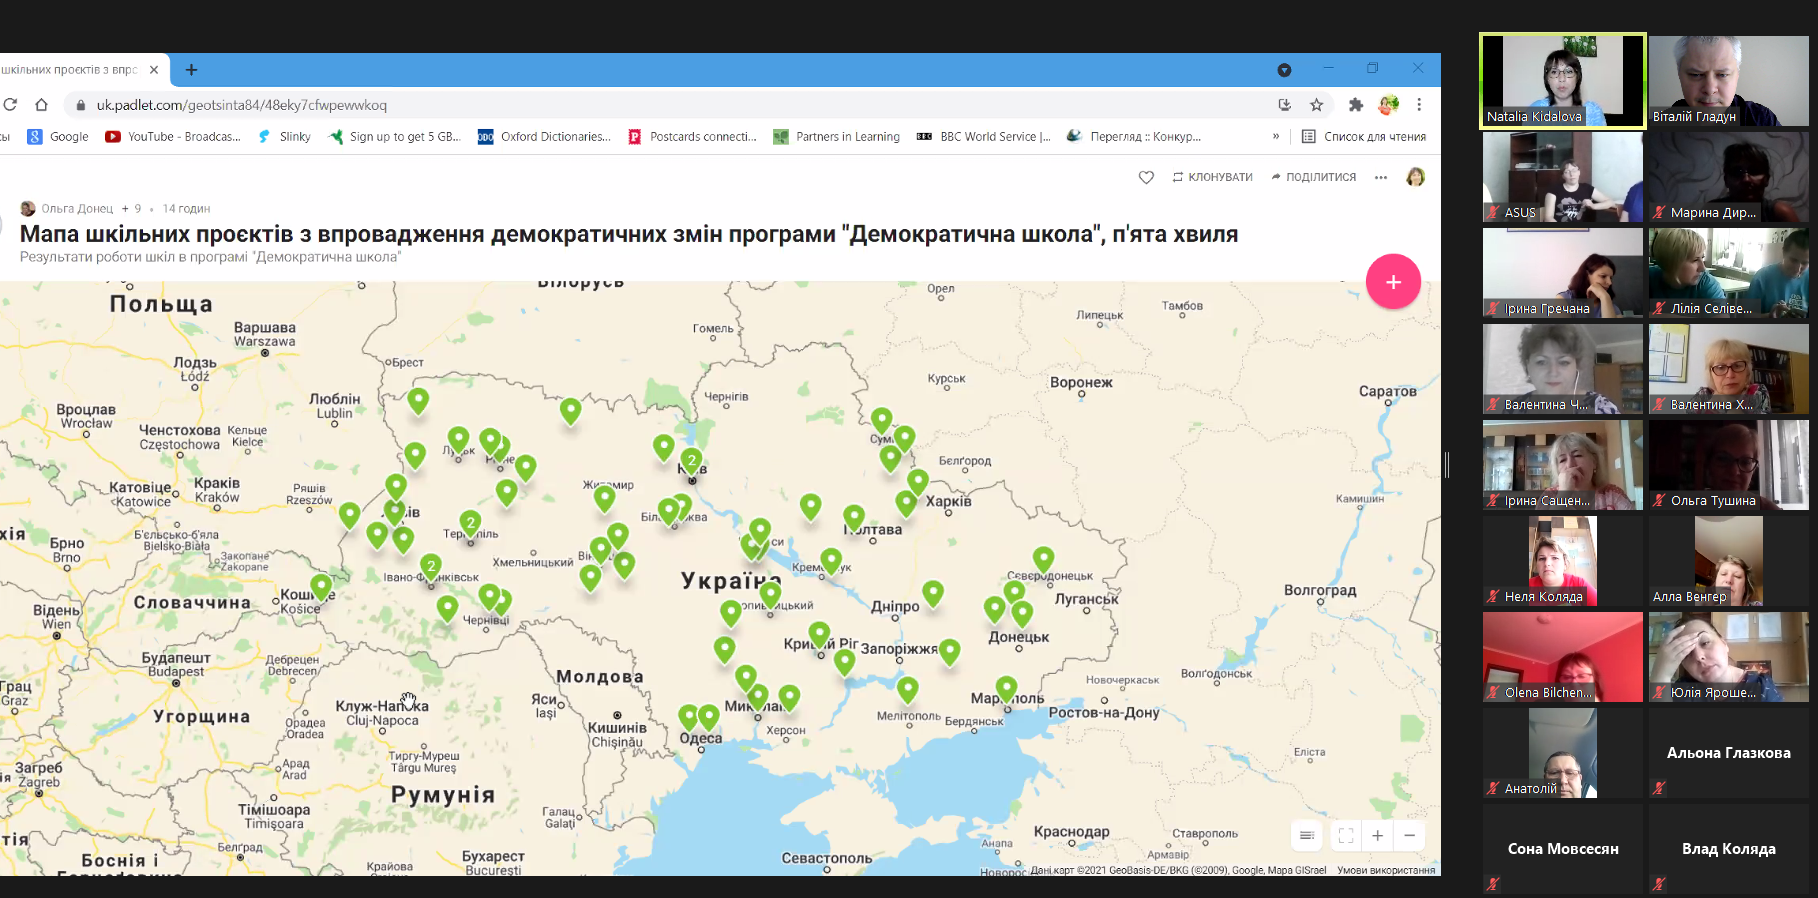Select Влад Коляда participant tile
1818x898 pixels.
coord(1729,849)
